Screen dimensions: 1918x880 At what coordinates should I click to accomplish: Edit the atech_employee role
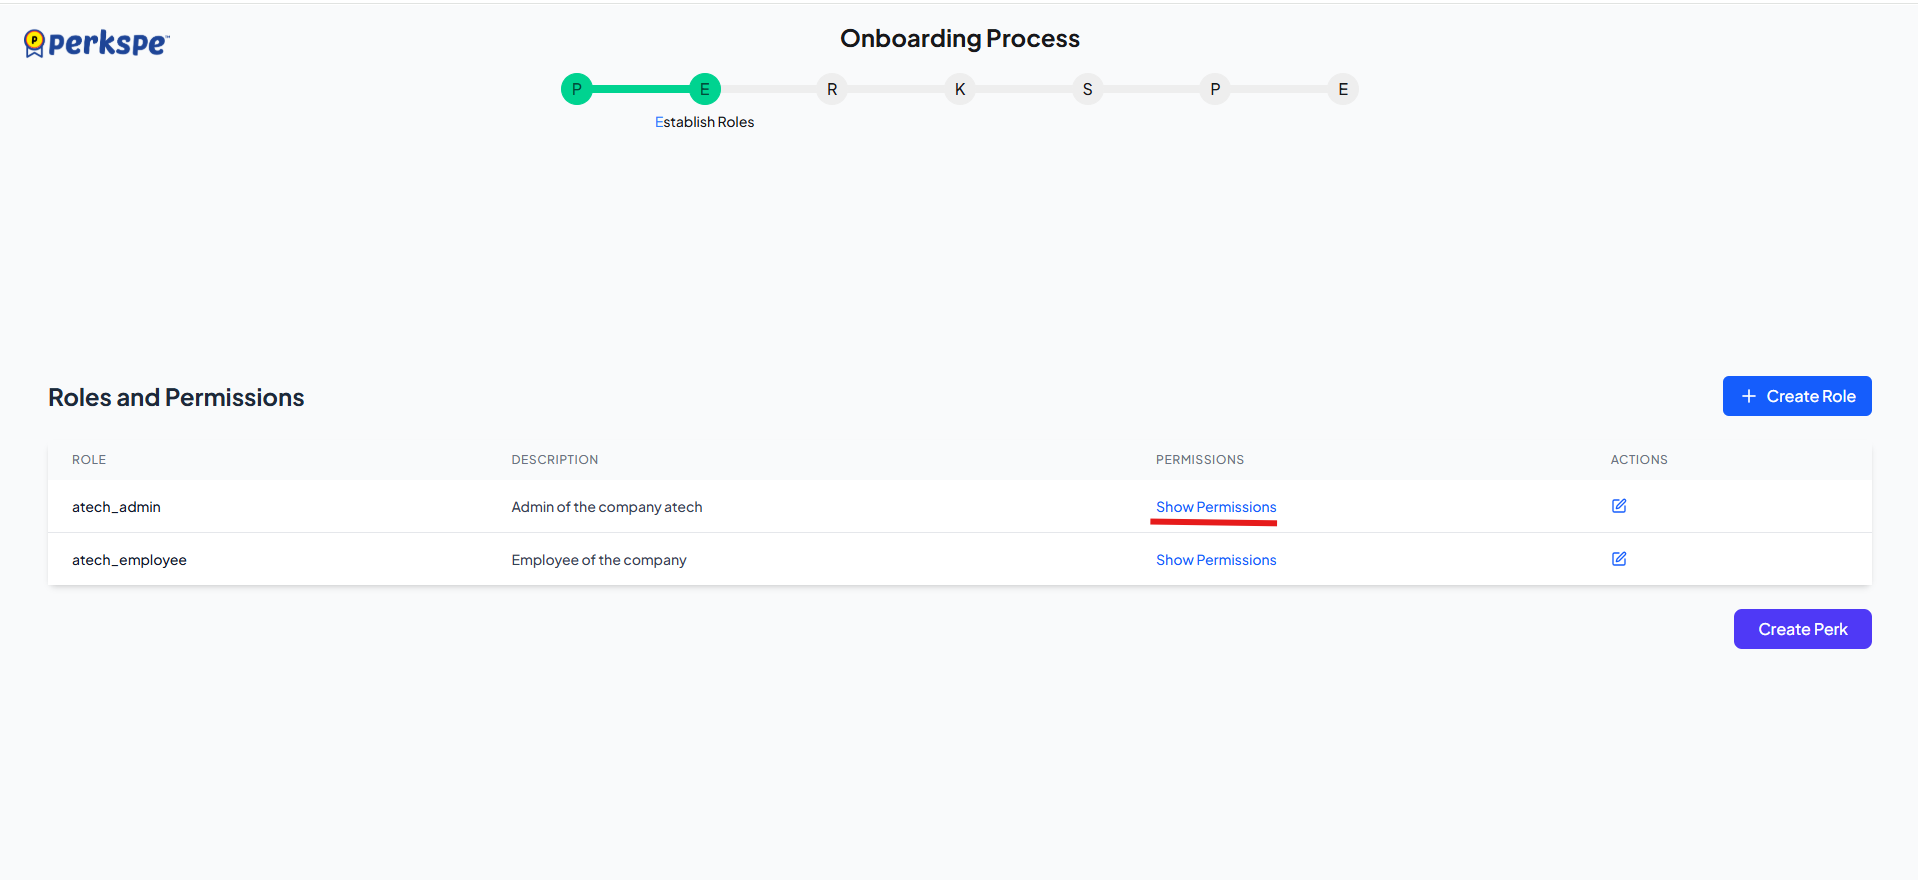tap(1619, 559)
